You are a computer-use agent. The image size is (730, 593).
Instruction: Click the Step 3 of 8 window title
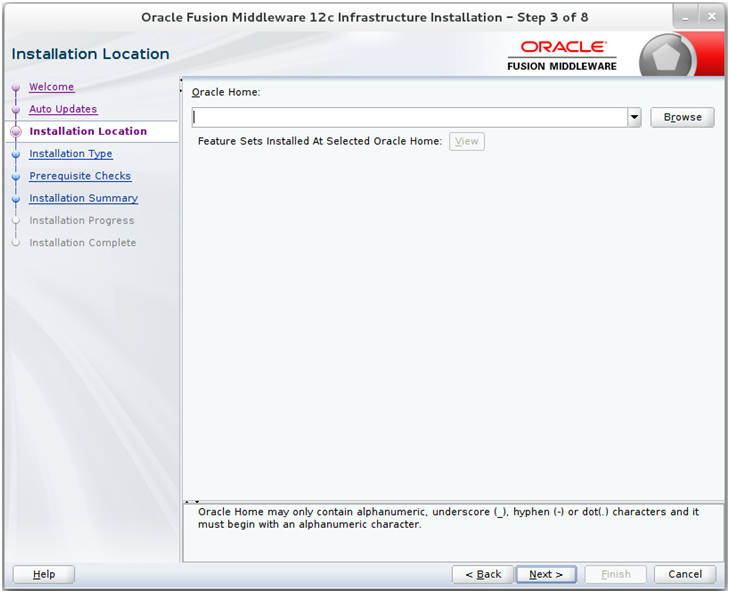(x=365, y=18)
